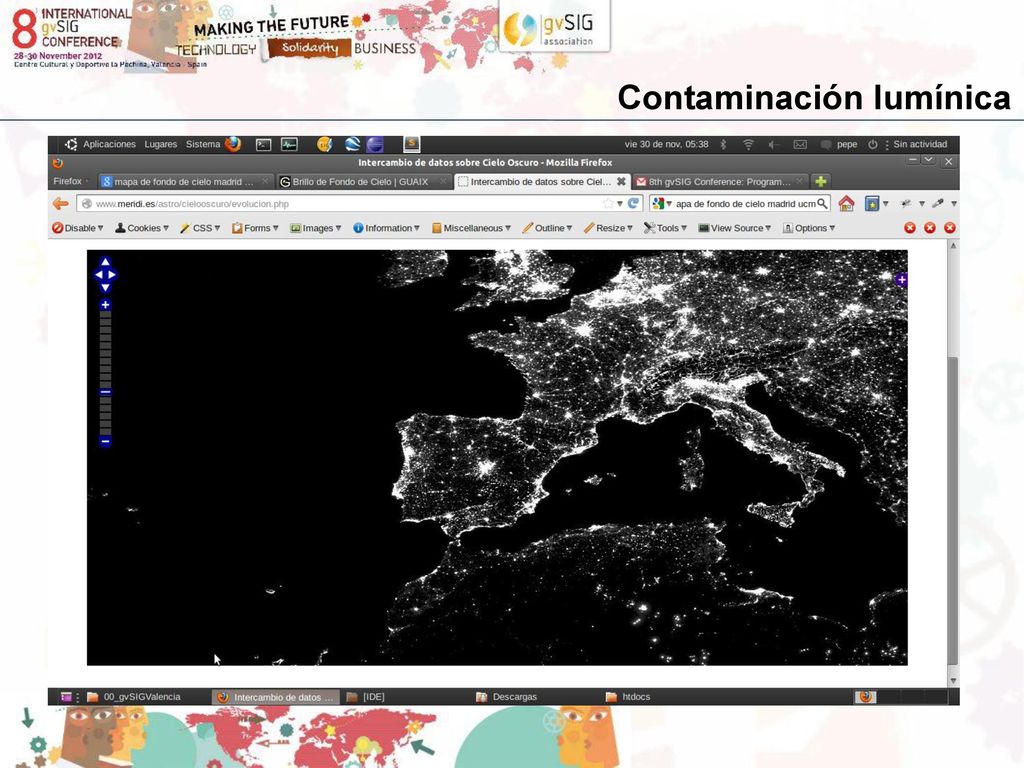Reload the page in Firefox
This screenshot has height=768, width=1024.
[x=633, y=203]
